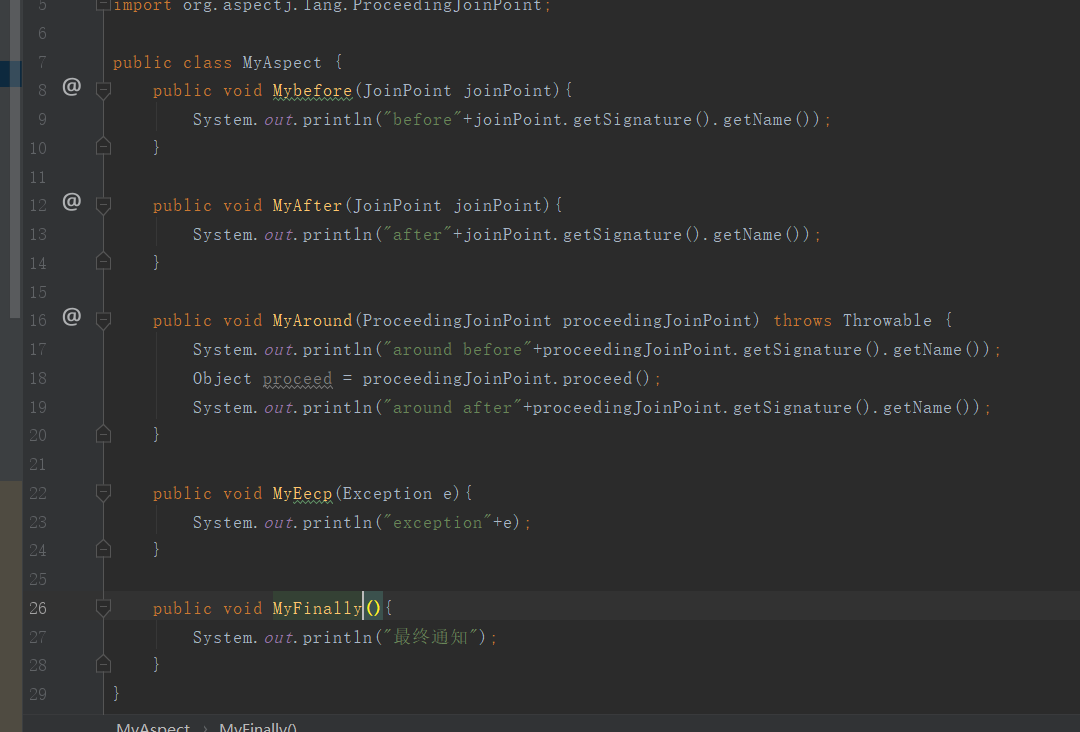Click the Mybefore method name
The width and height of the screenshot is (1080, 732).
pyautogui.click(x=312, y=91)
